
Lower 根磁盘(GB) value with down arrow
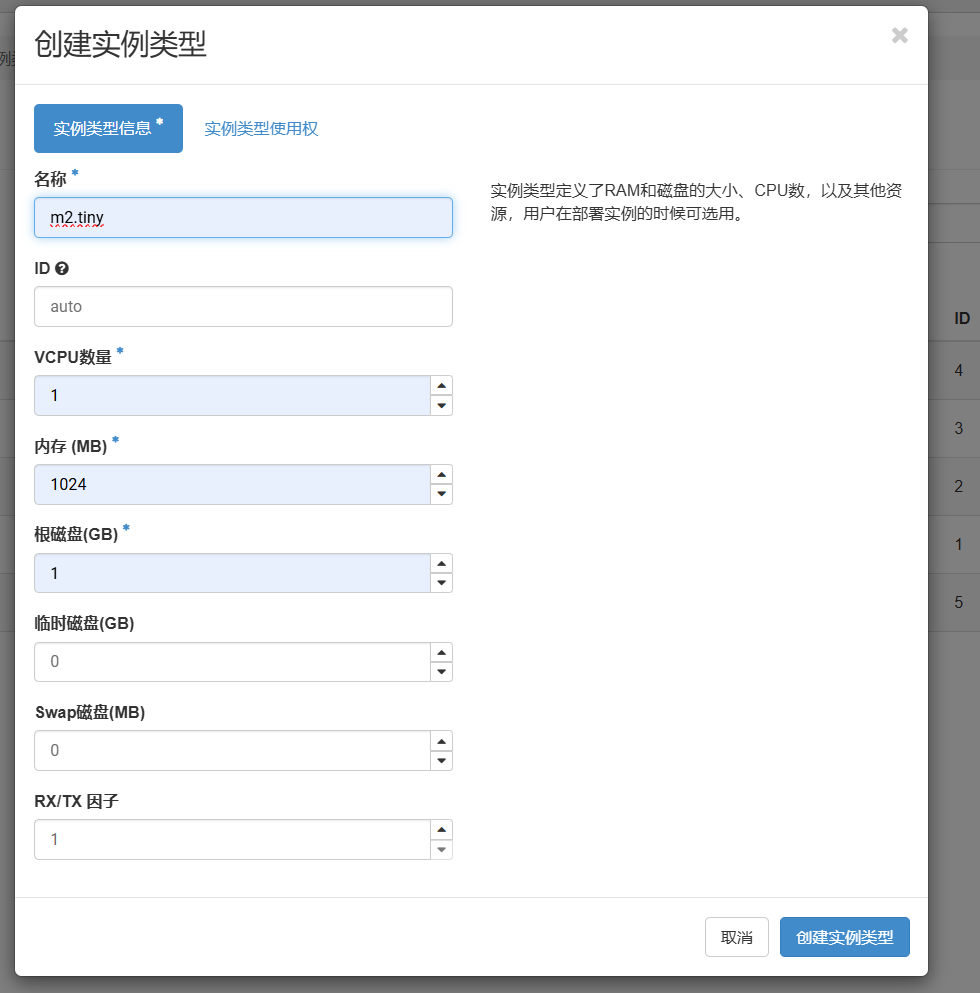coord(441,583)
